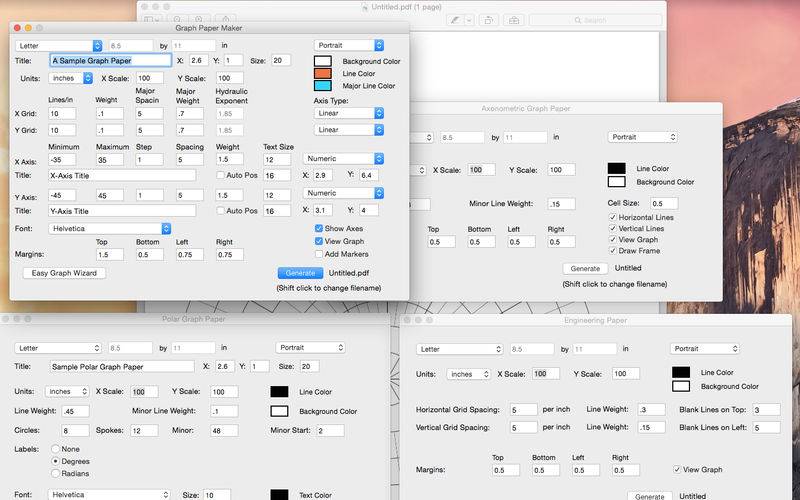800x500 pixels.
Task: Toggle View Graph checkbox in Axonometric window
Action: click(613, 239)
